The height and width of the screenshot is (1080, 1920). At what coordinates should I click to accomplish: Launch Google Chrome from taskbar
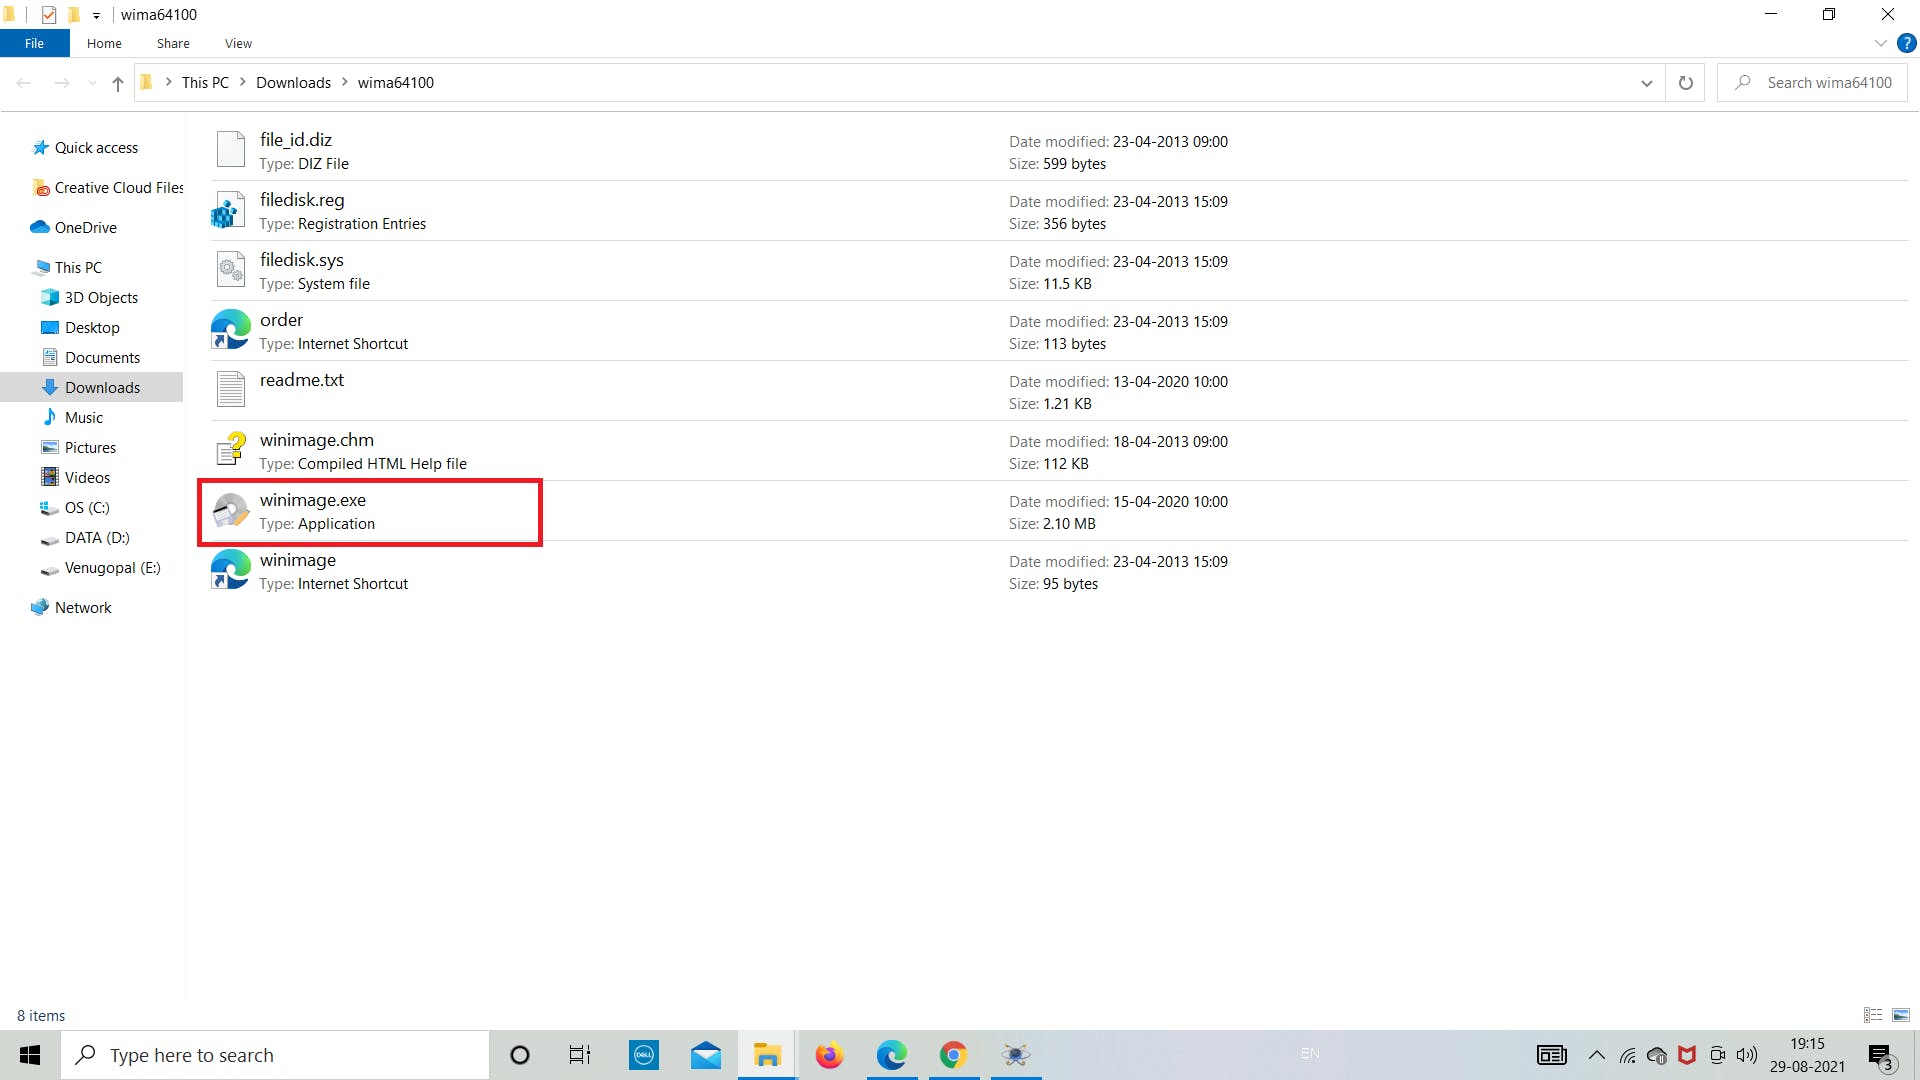coord(953,1055)
